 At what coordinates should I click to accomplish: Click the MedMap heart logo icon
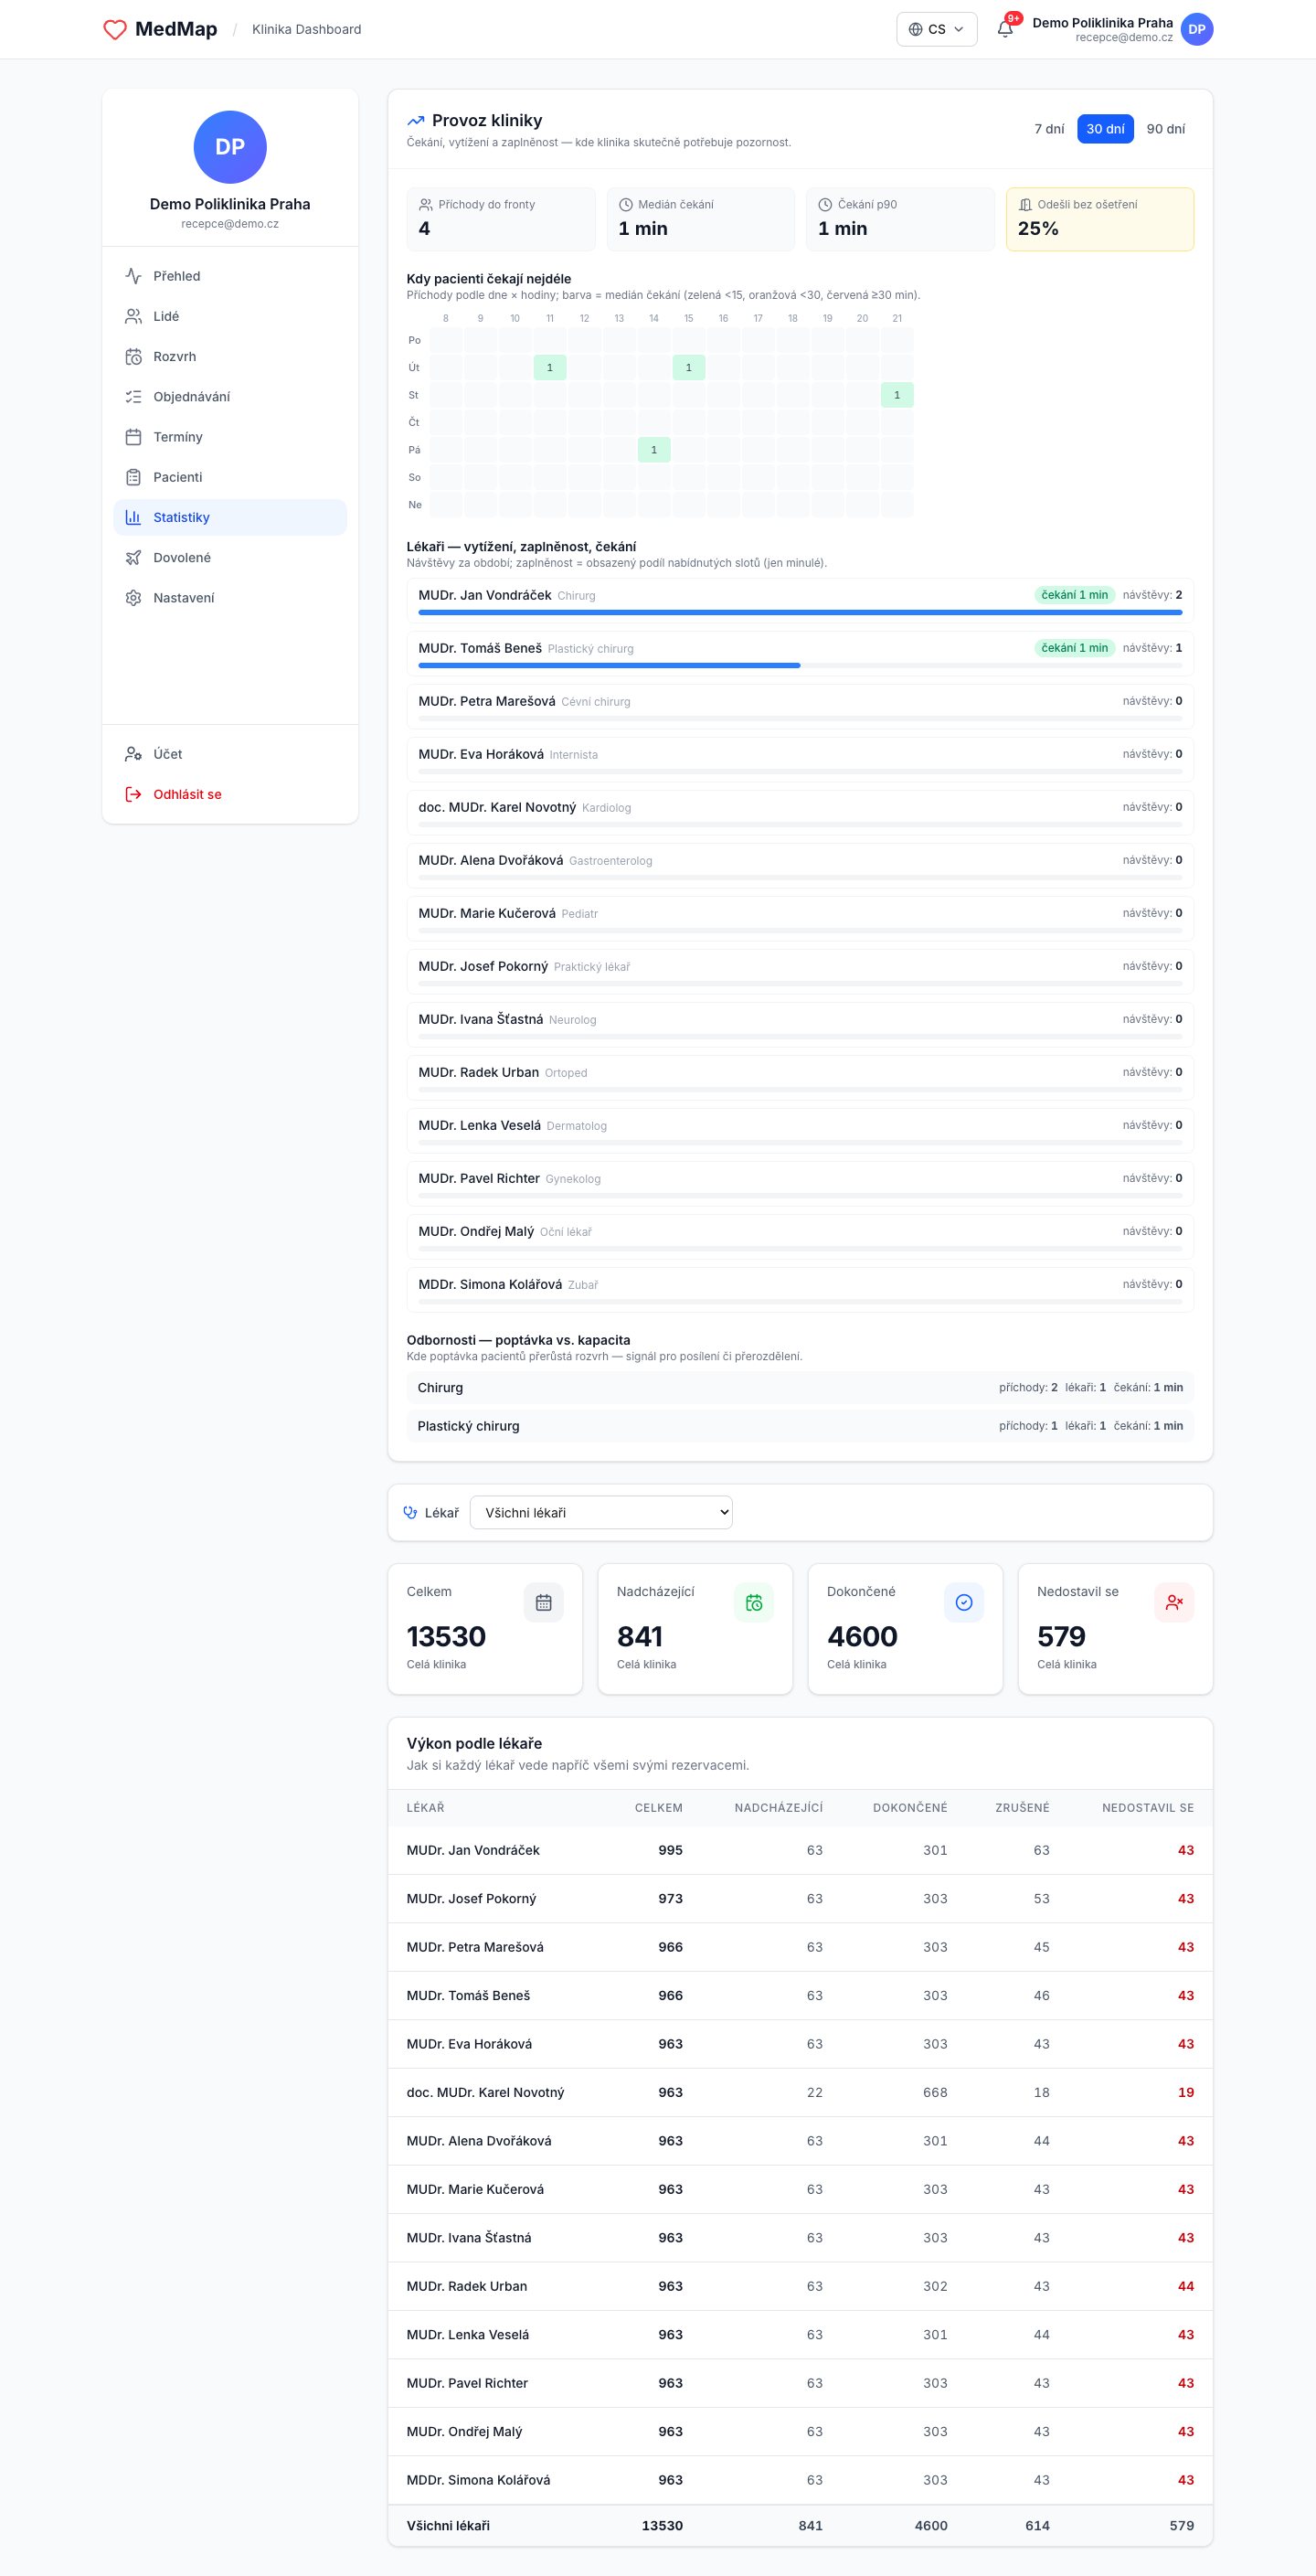coord(115,29)
